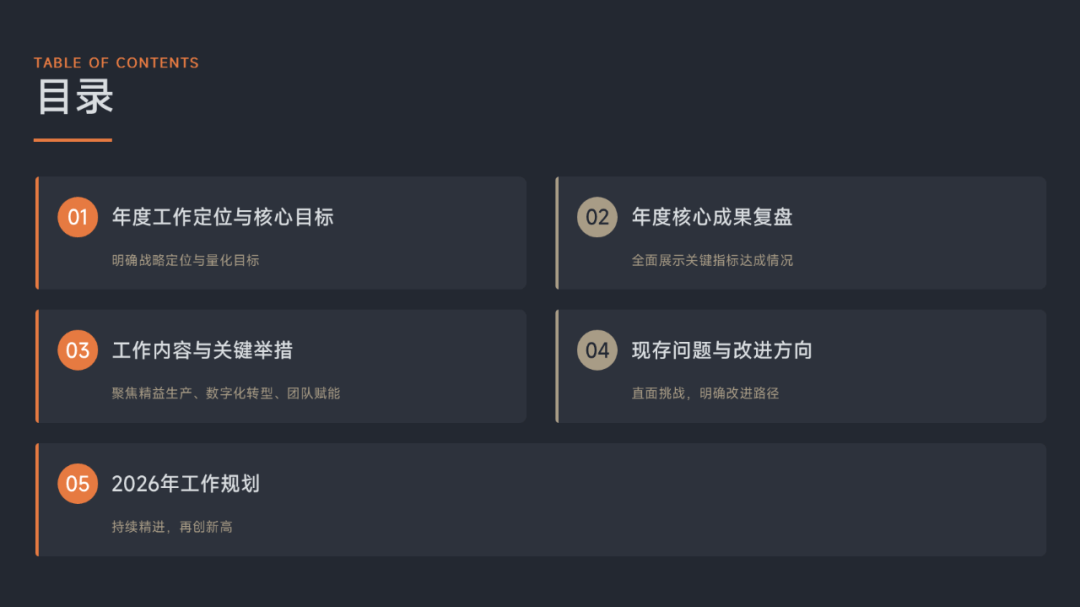The height and width of the screenshot is (607, 1080).
Task: Click the orange 05 number badge
Action: [77, 484]
